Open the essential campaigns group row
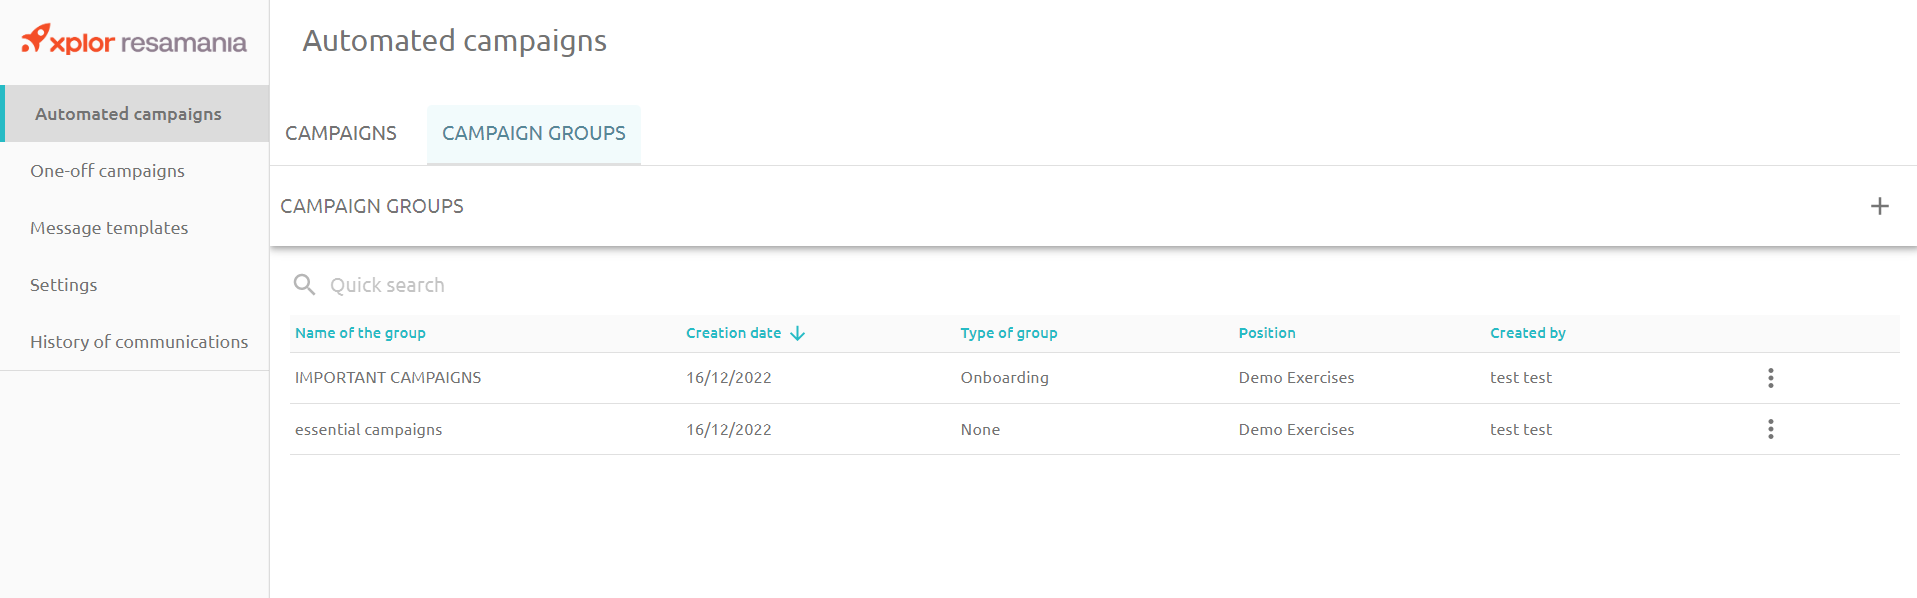The width and height of the screenshot is (1917, 598). (1094, 429)
